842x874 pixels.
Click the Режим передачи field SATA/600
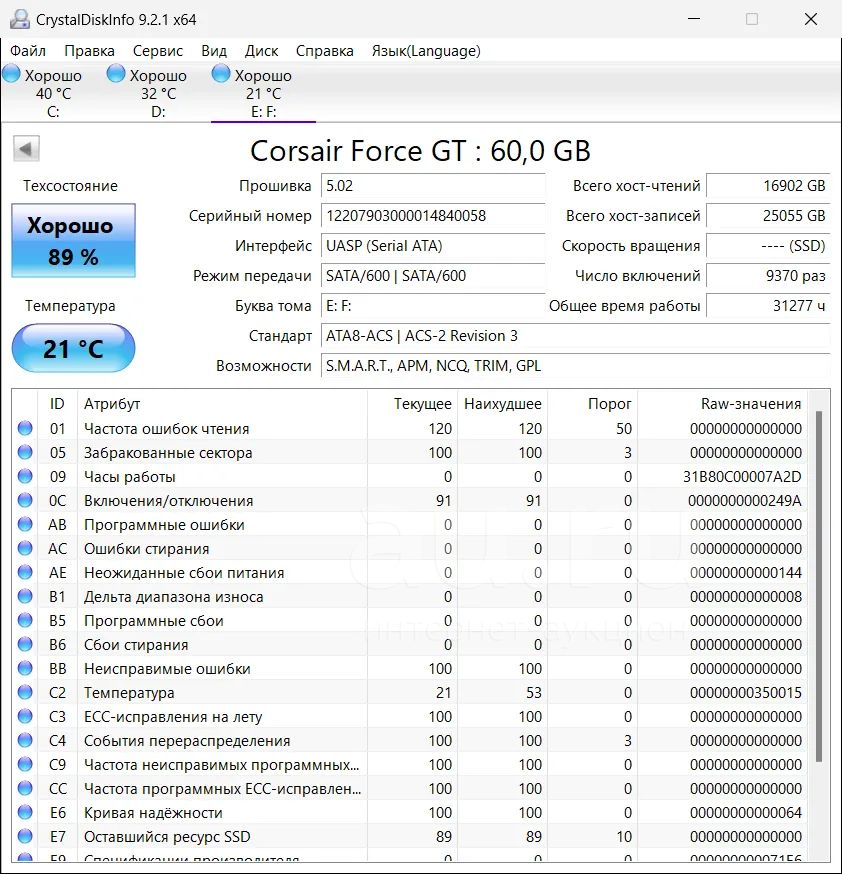433,276
